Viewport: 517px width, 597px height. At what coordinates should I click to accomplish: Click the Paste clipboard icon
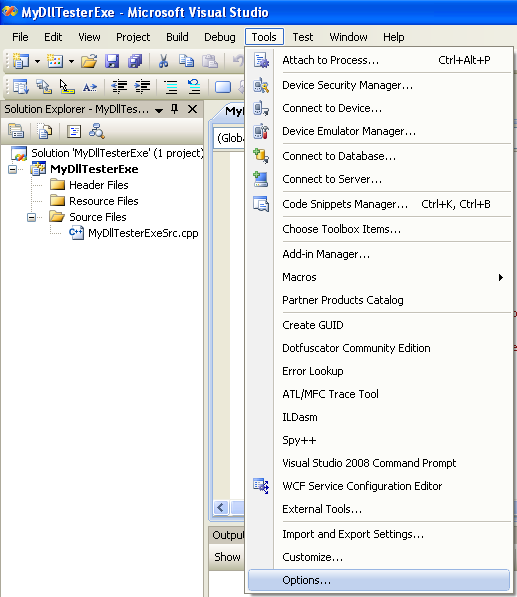coord(209,61)
